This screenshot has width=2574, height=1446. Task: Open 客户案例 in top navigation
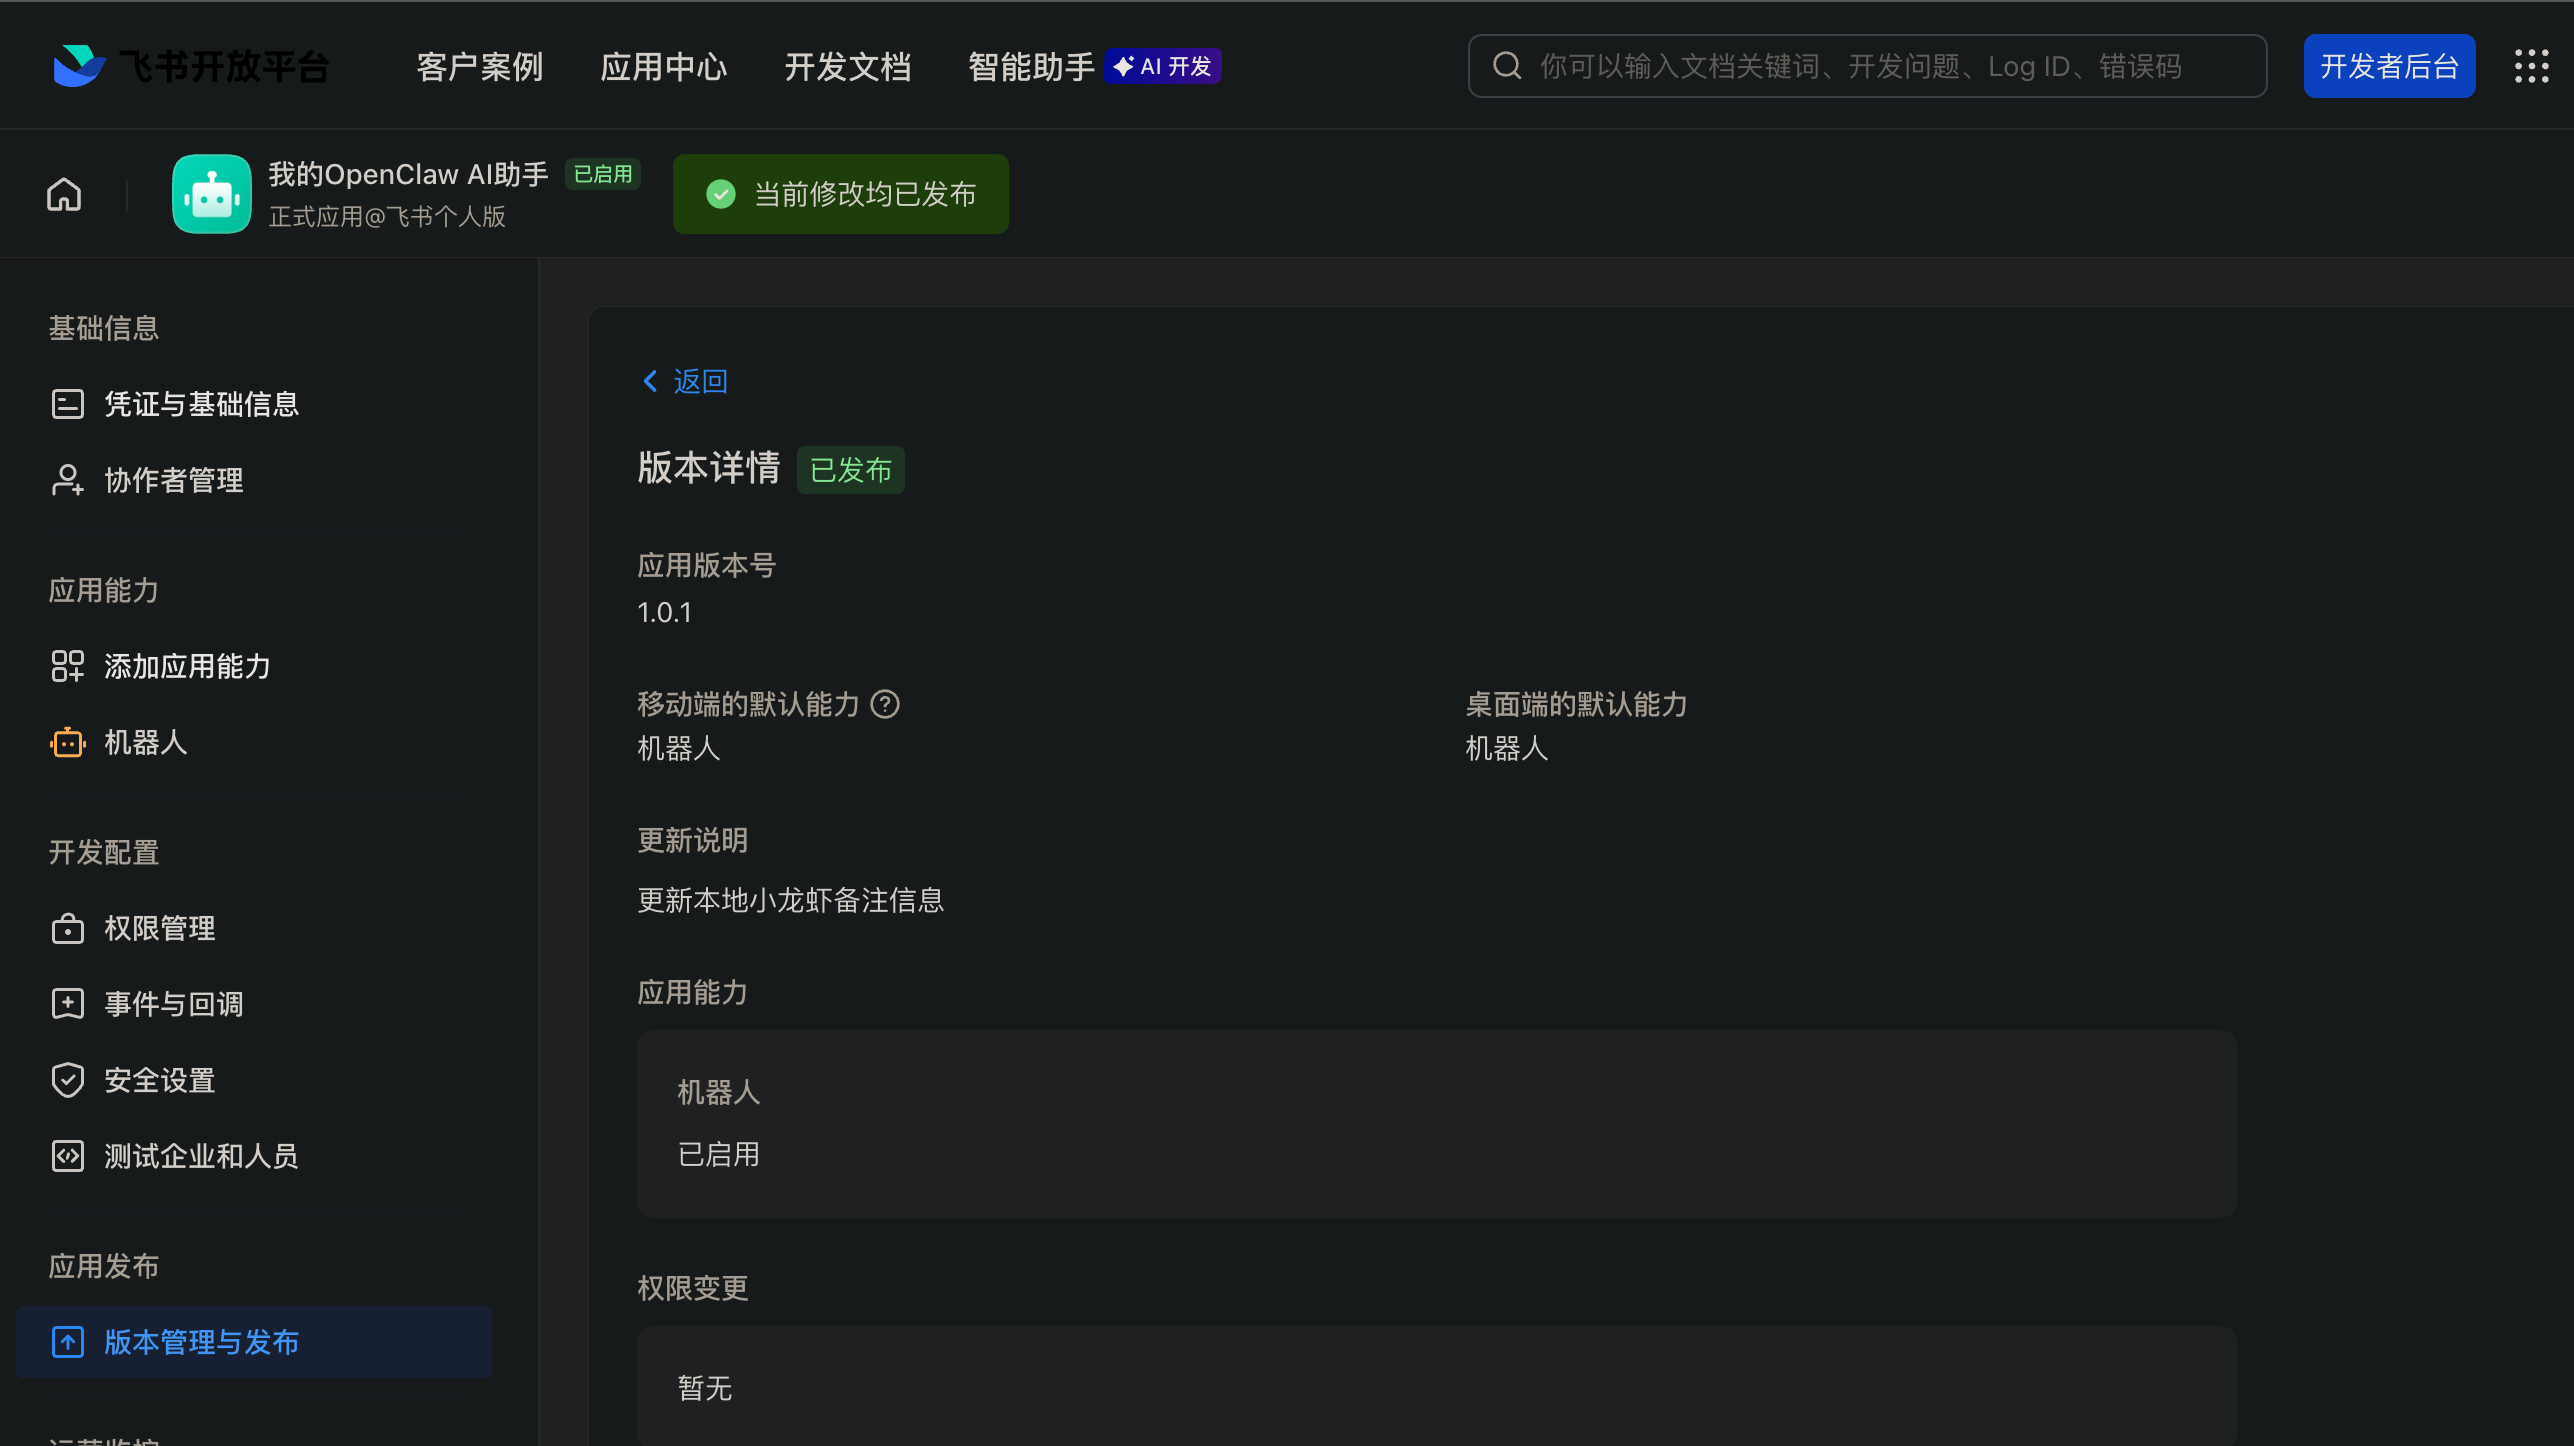pyautogui.click(x=480, y=66)
